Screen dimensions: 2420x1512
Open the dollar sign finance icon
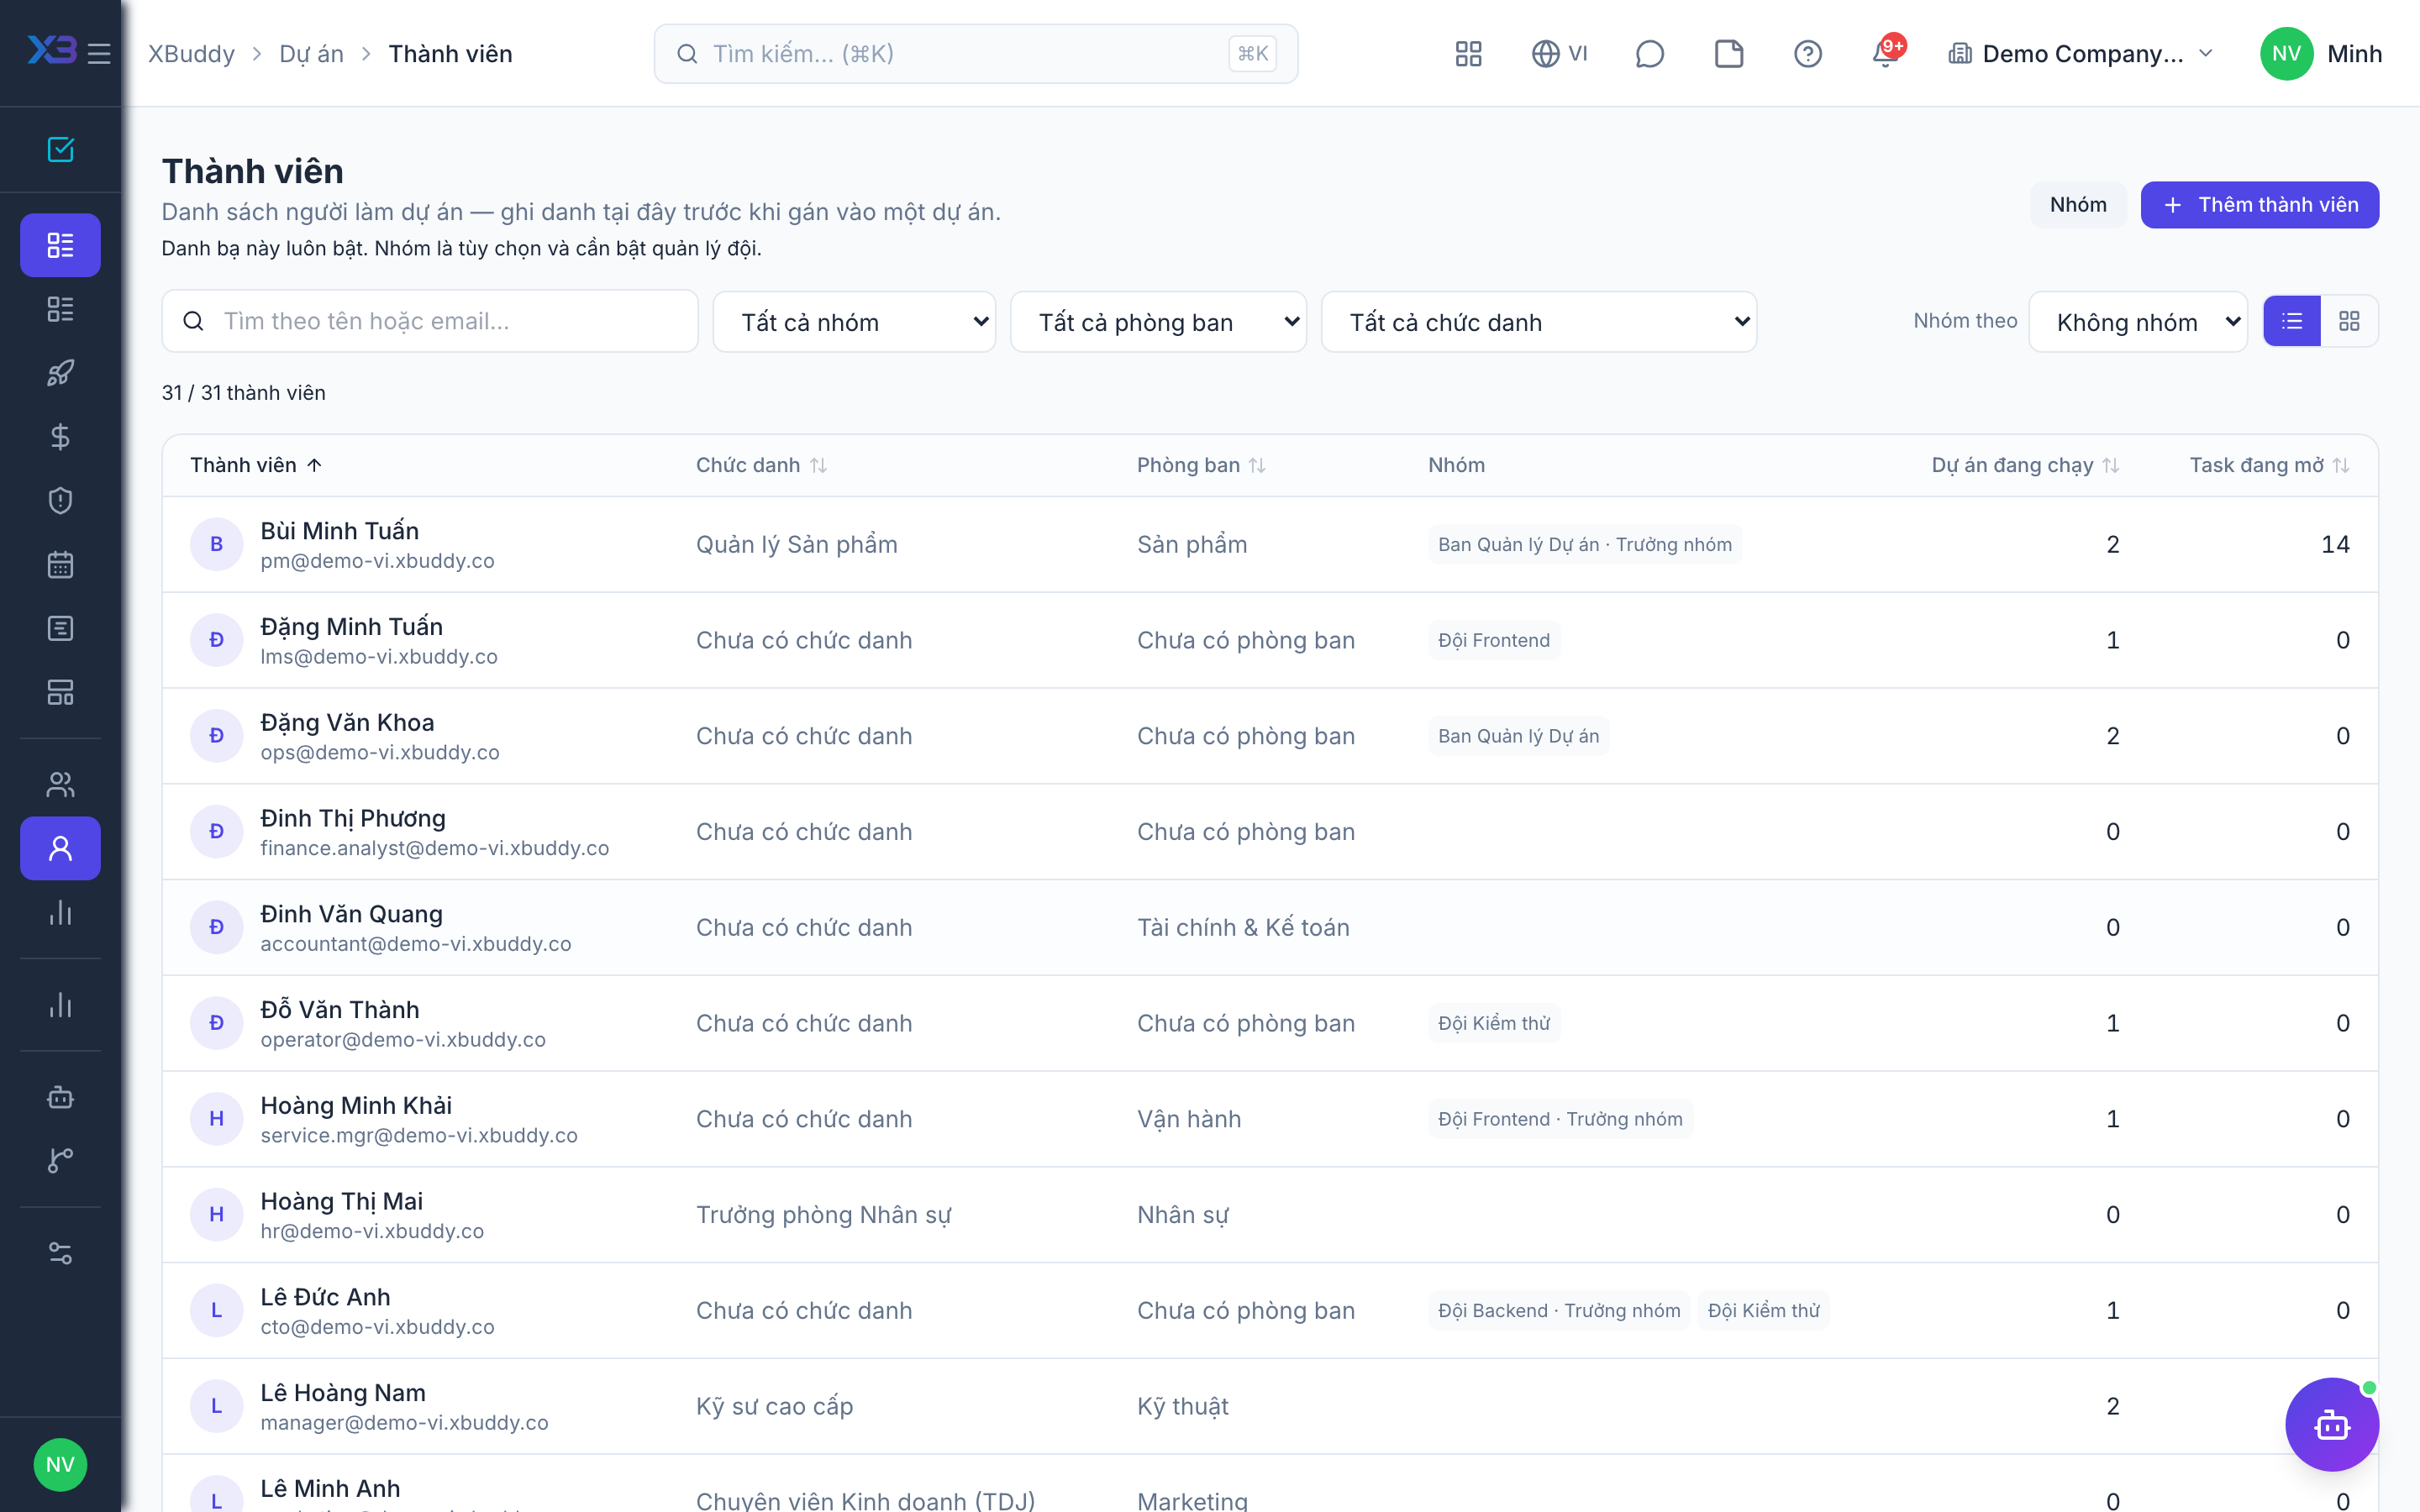pos(60,437)
